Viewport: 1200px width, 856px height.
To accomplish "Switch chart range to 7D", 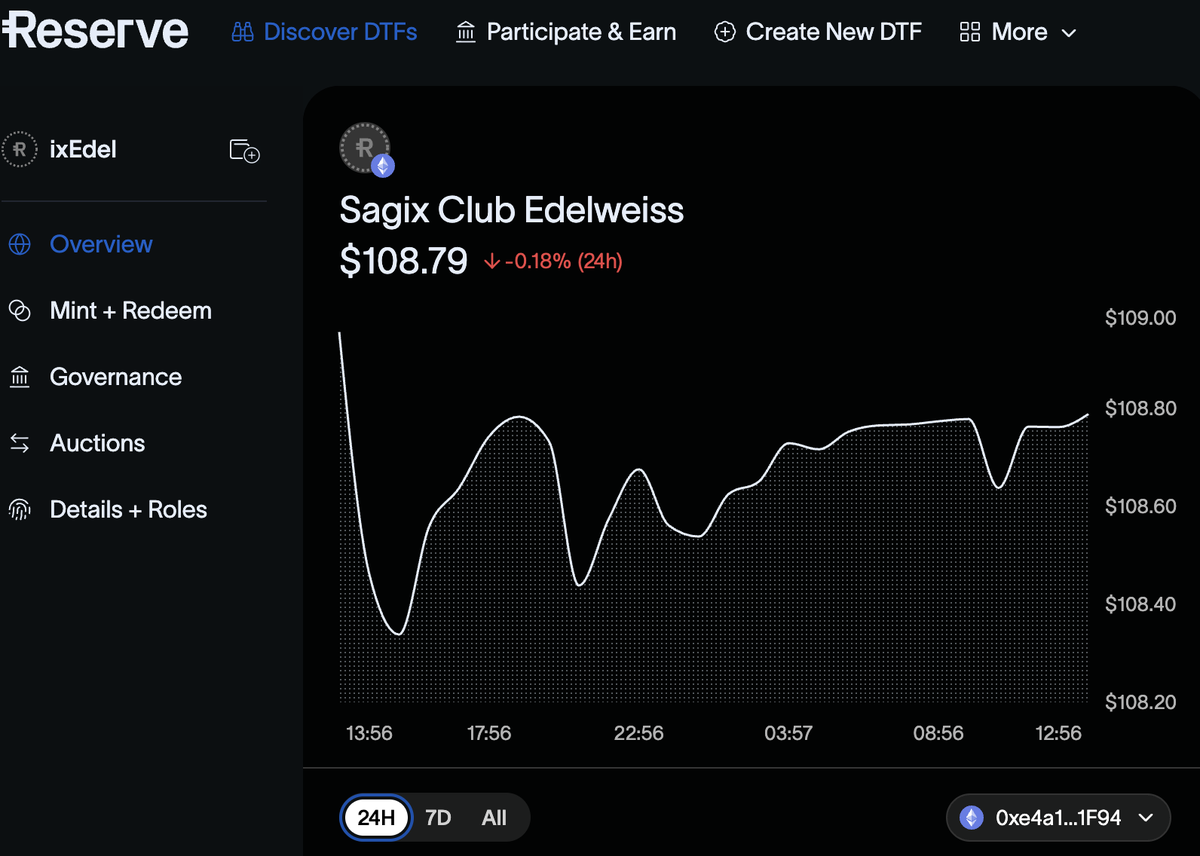I will tap(437, 817).
